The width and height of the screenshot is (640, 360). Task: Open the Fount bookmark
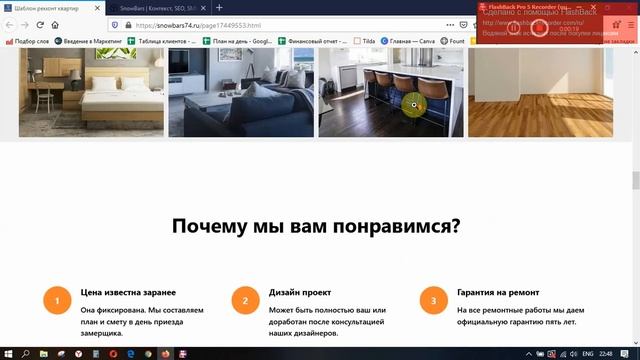click(452, 41)
